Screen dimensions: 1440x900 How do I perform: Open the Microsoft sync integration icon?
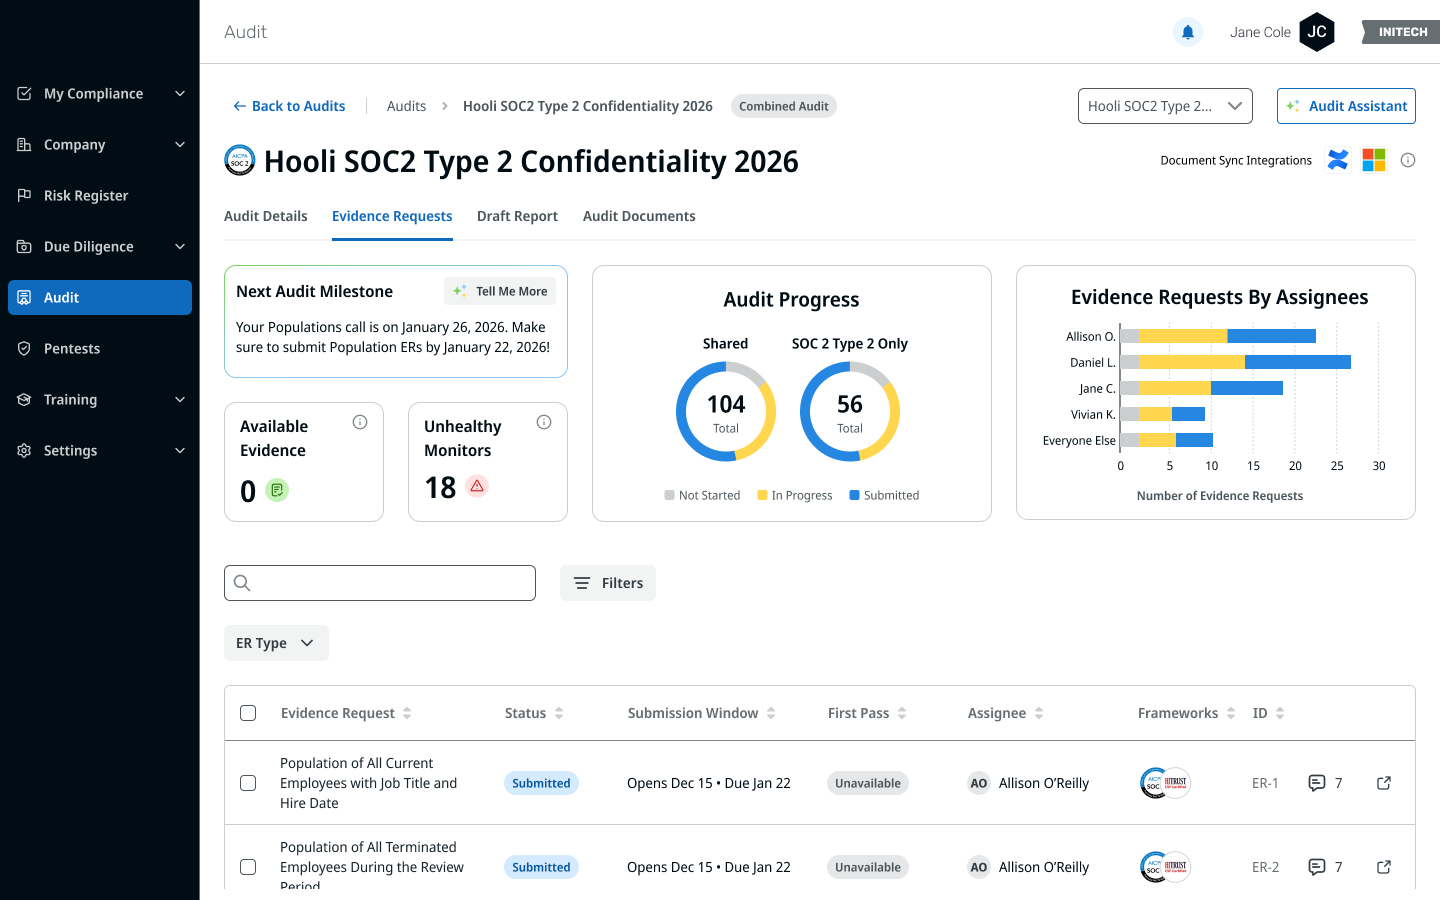pos(1374,160)
